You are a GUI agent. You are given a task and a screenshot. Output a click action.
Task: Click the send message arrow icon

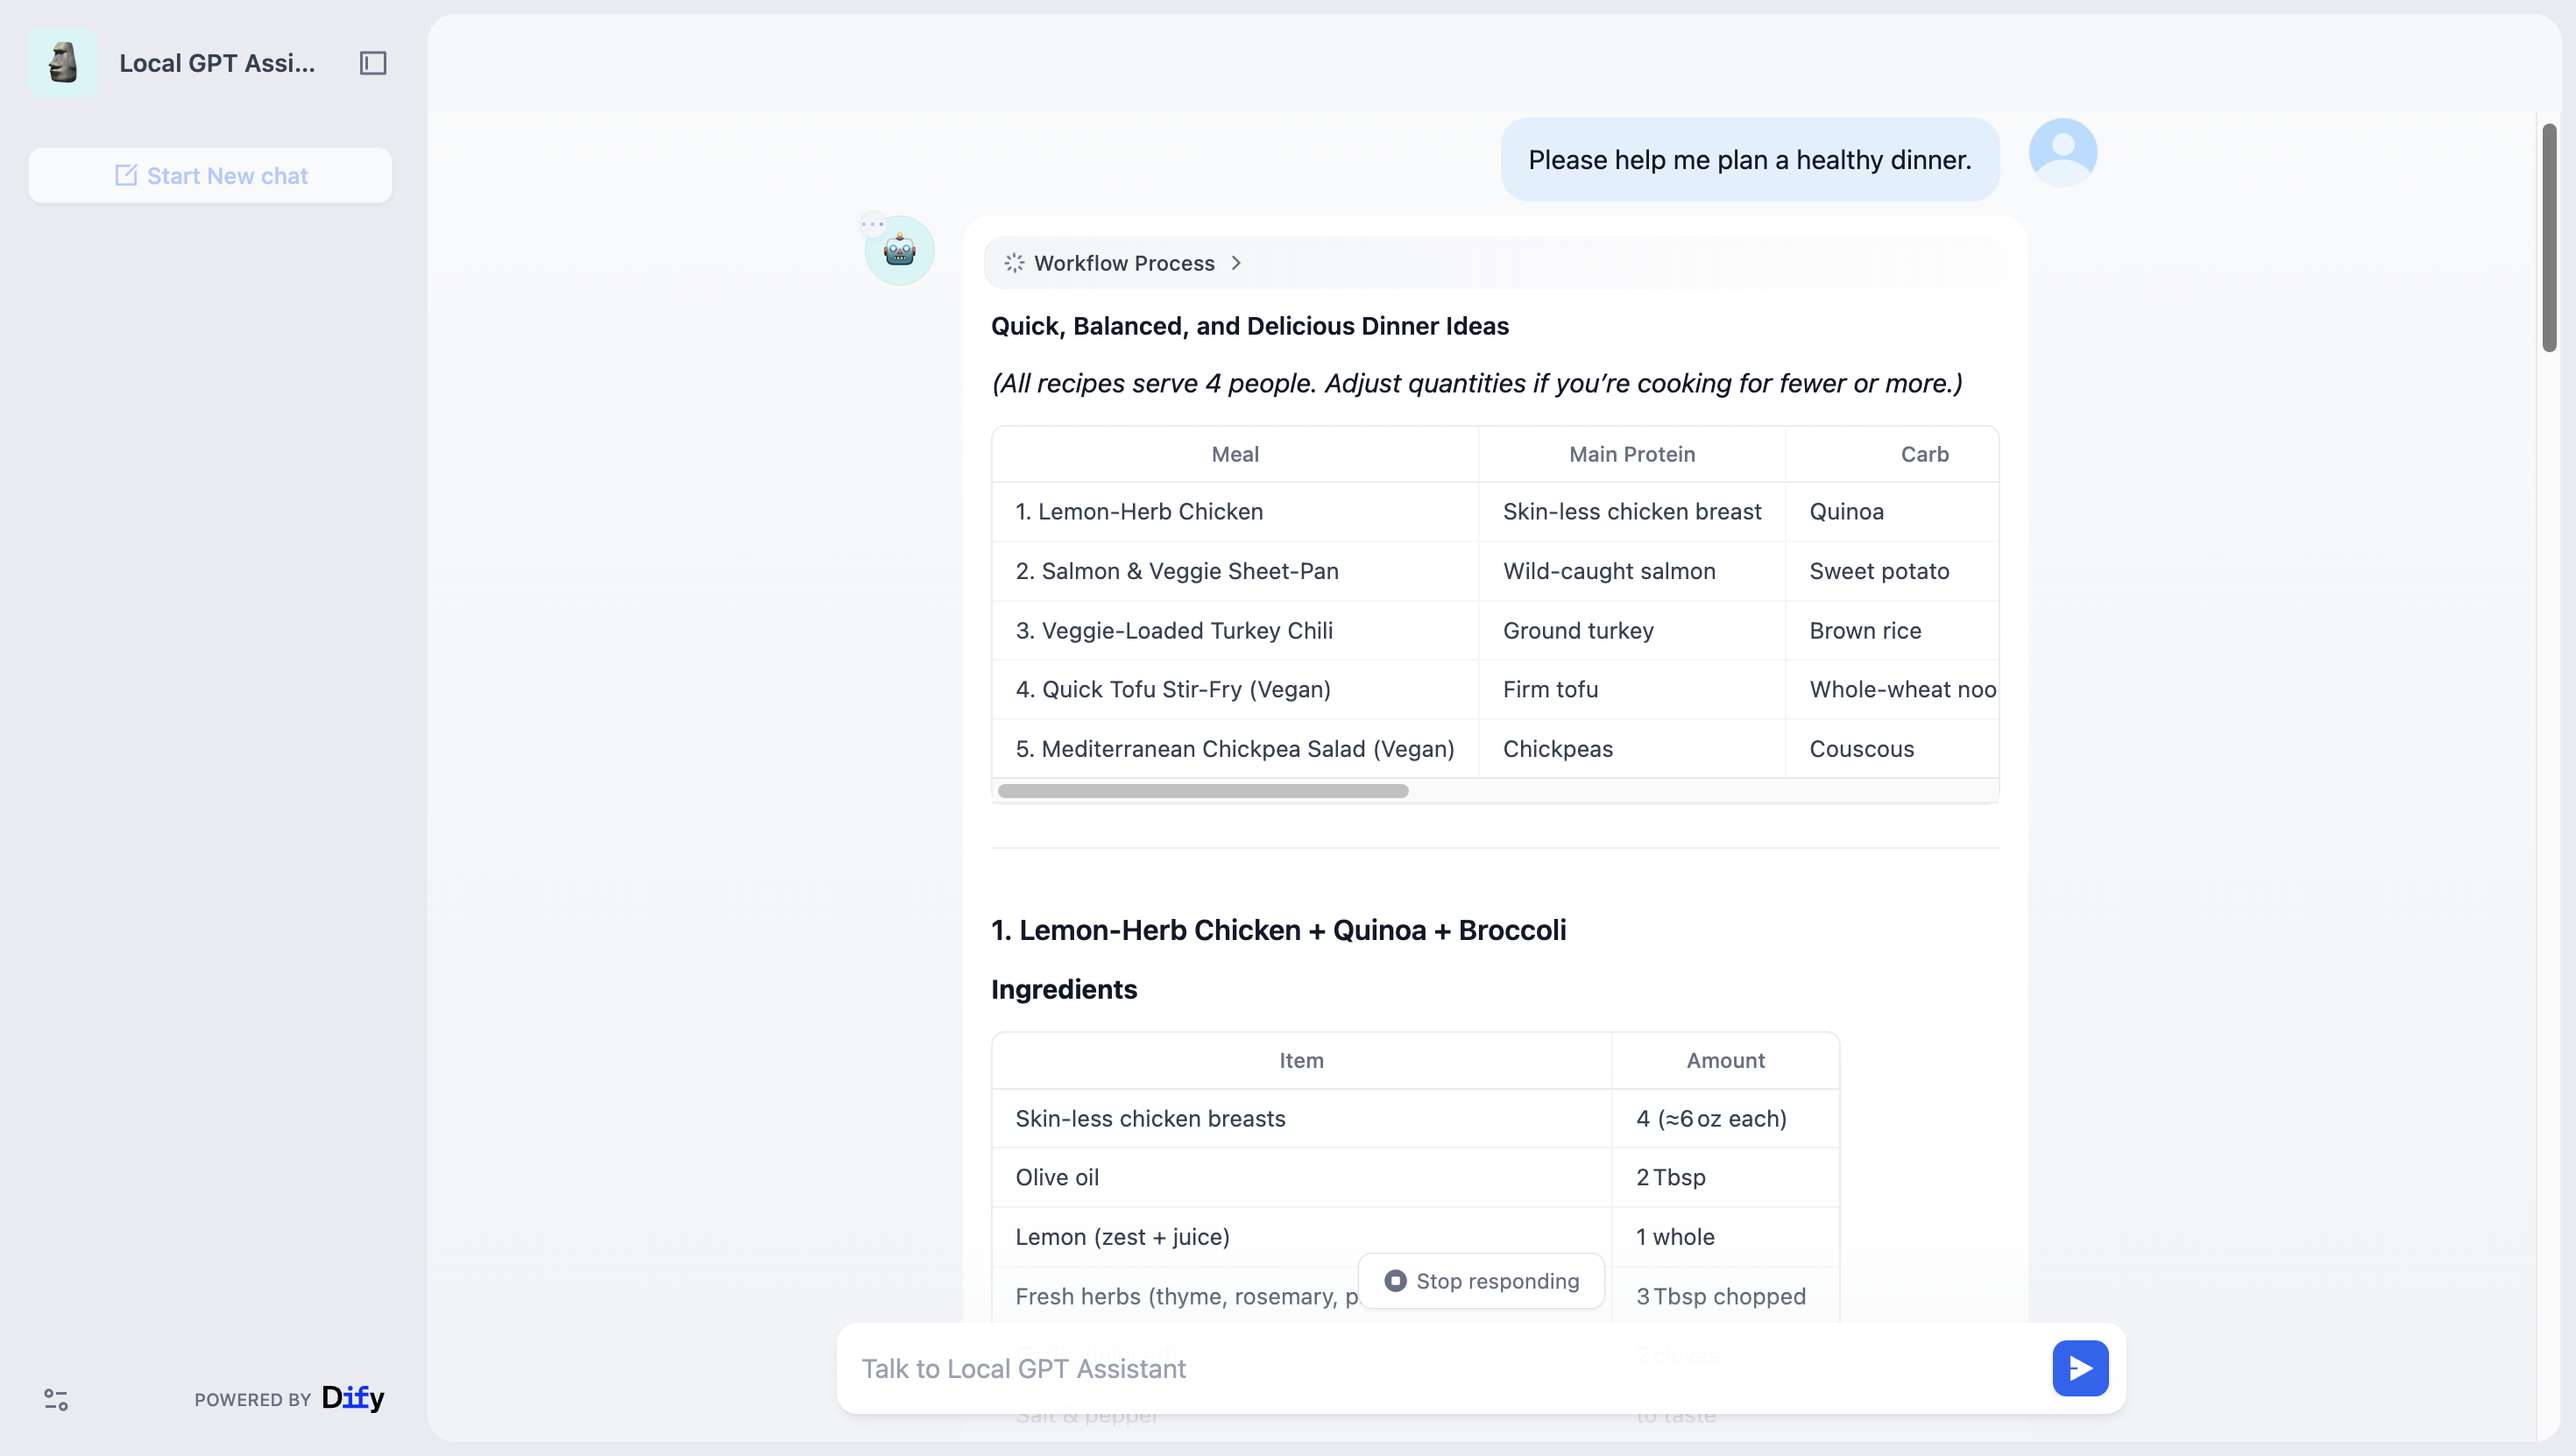[x=2080, y=1368]
